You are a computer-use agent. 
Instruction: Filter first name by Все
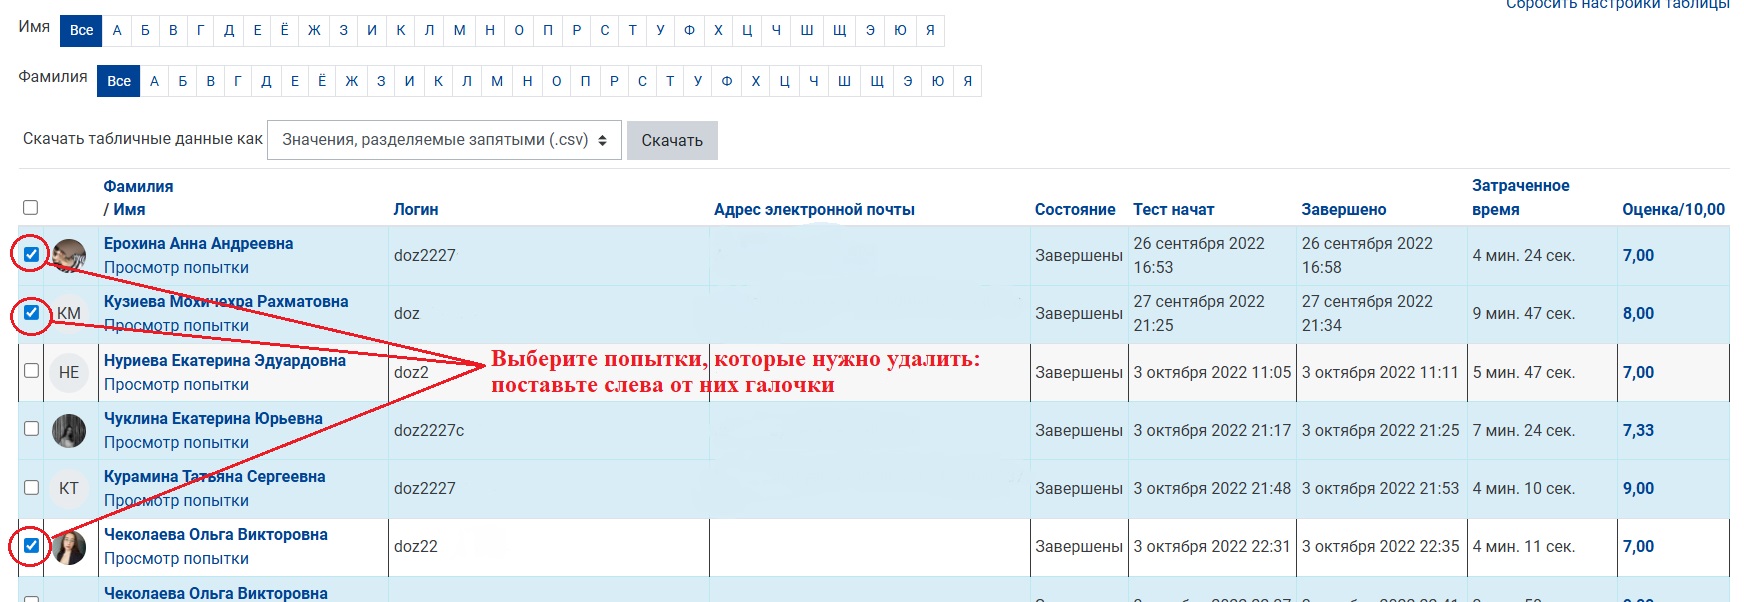pyautogui.click(x=81, y=30)
